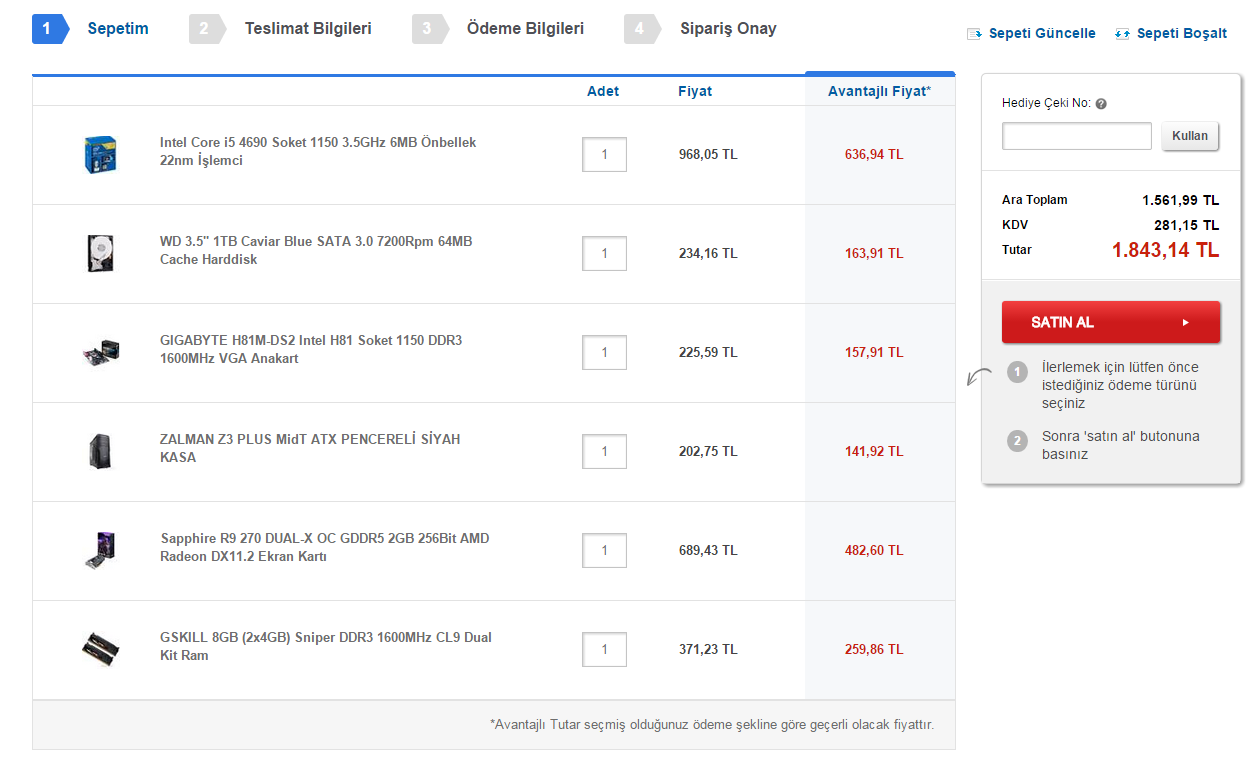
Task: Open the Sapphire R9 270 product title link
Action: (x=324, y=547)
